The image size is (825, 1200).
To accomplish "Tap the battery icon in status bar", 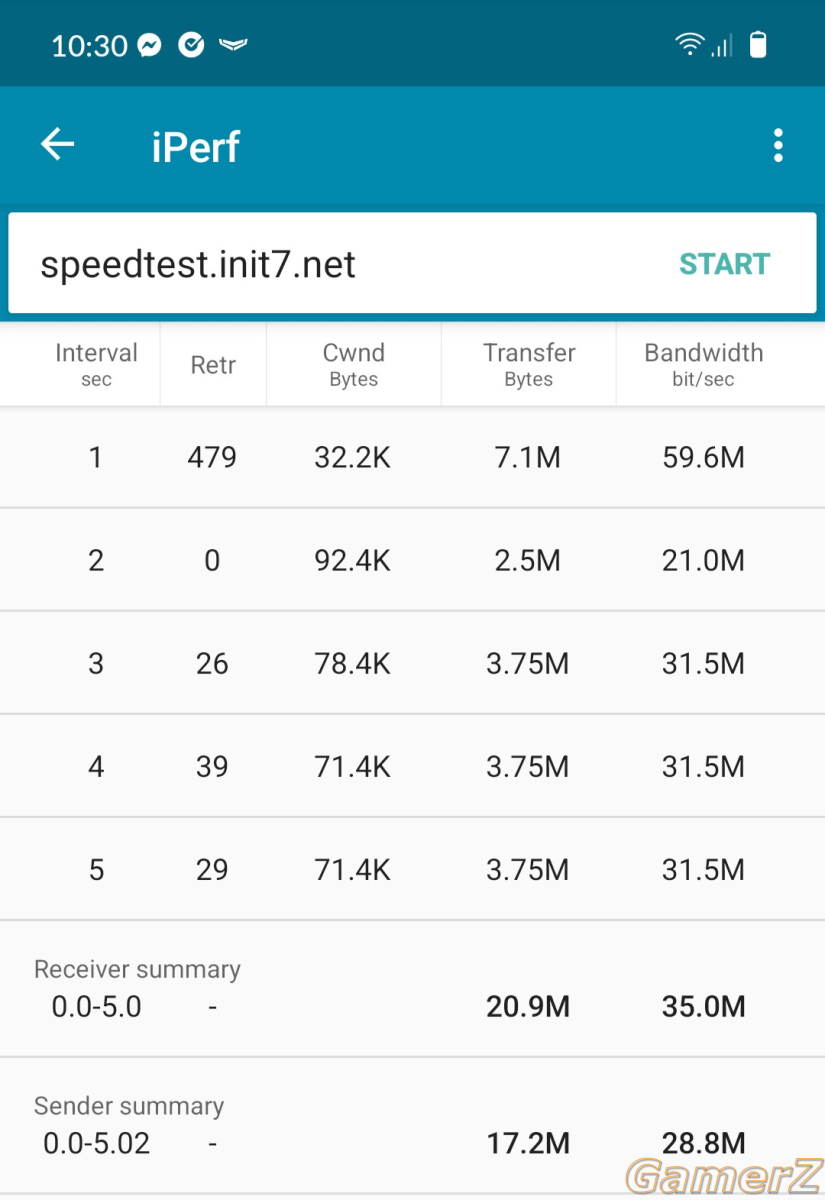I will pos(759,45).
